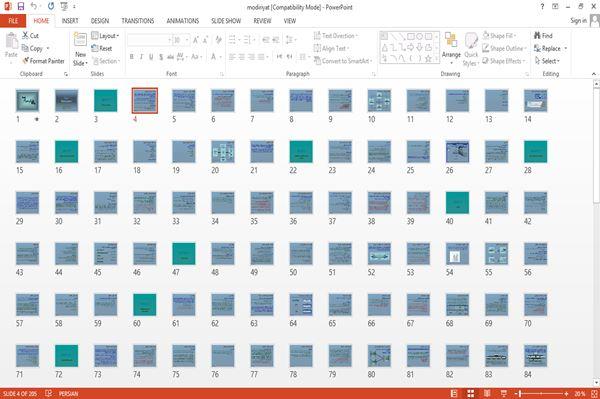Toggle Center paragraph alignment
Screen dimensions: 600x399
click(242, 57)
